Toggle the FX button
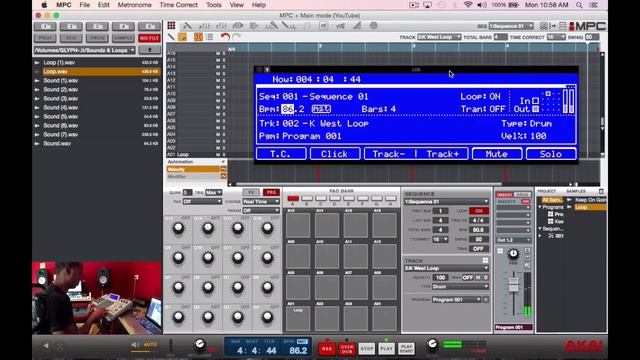Screen dimensions: 640x360 (251, 192)
